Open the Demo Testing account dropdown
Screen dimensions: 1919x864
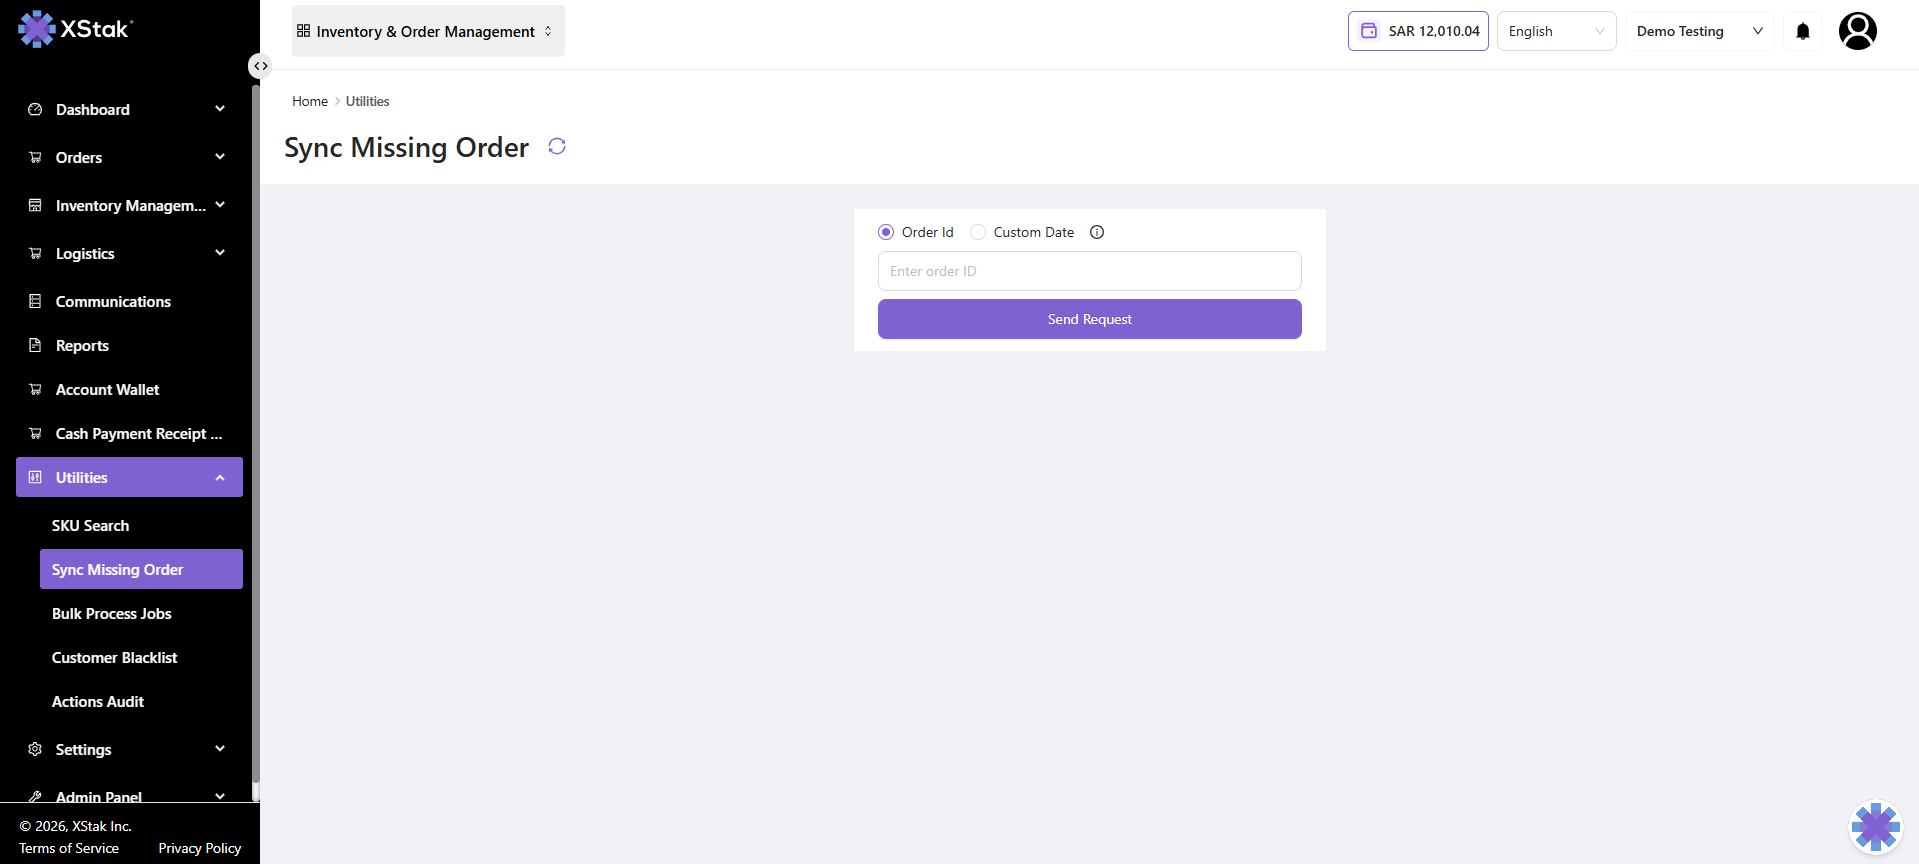(1699, 31)
